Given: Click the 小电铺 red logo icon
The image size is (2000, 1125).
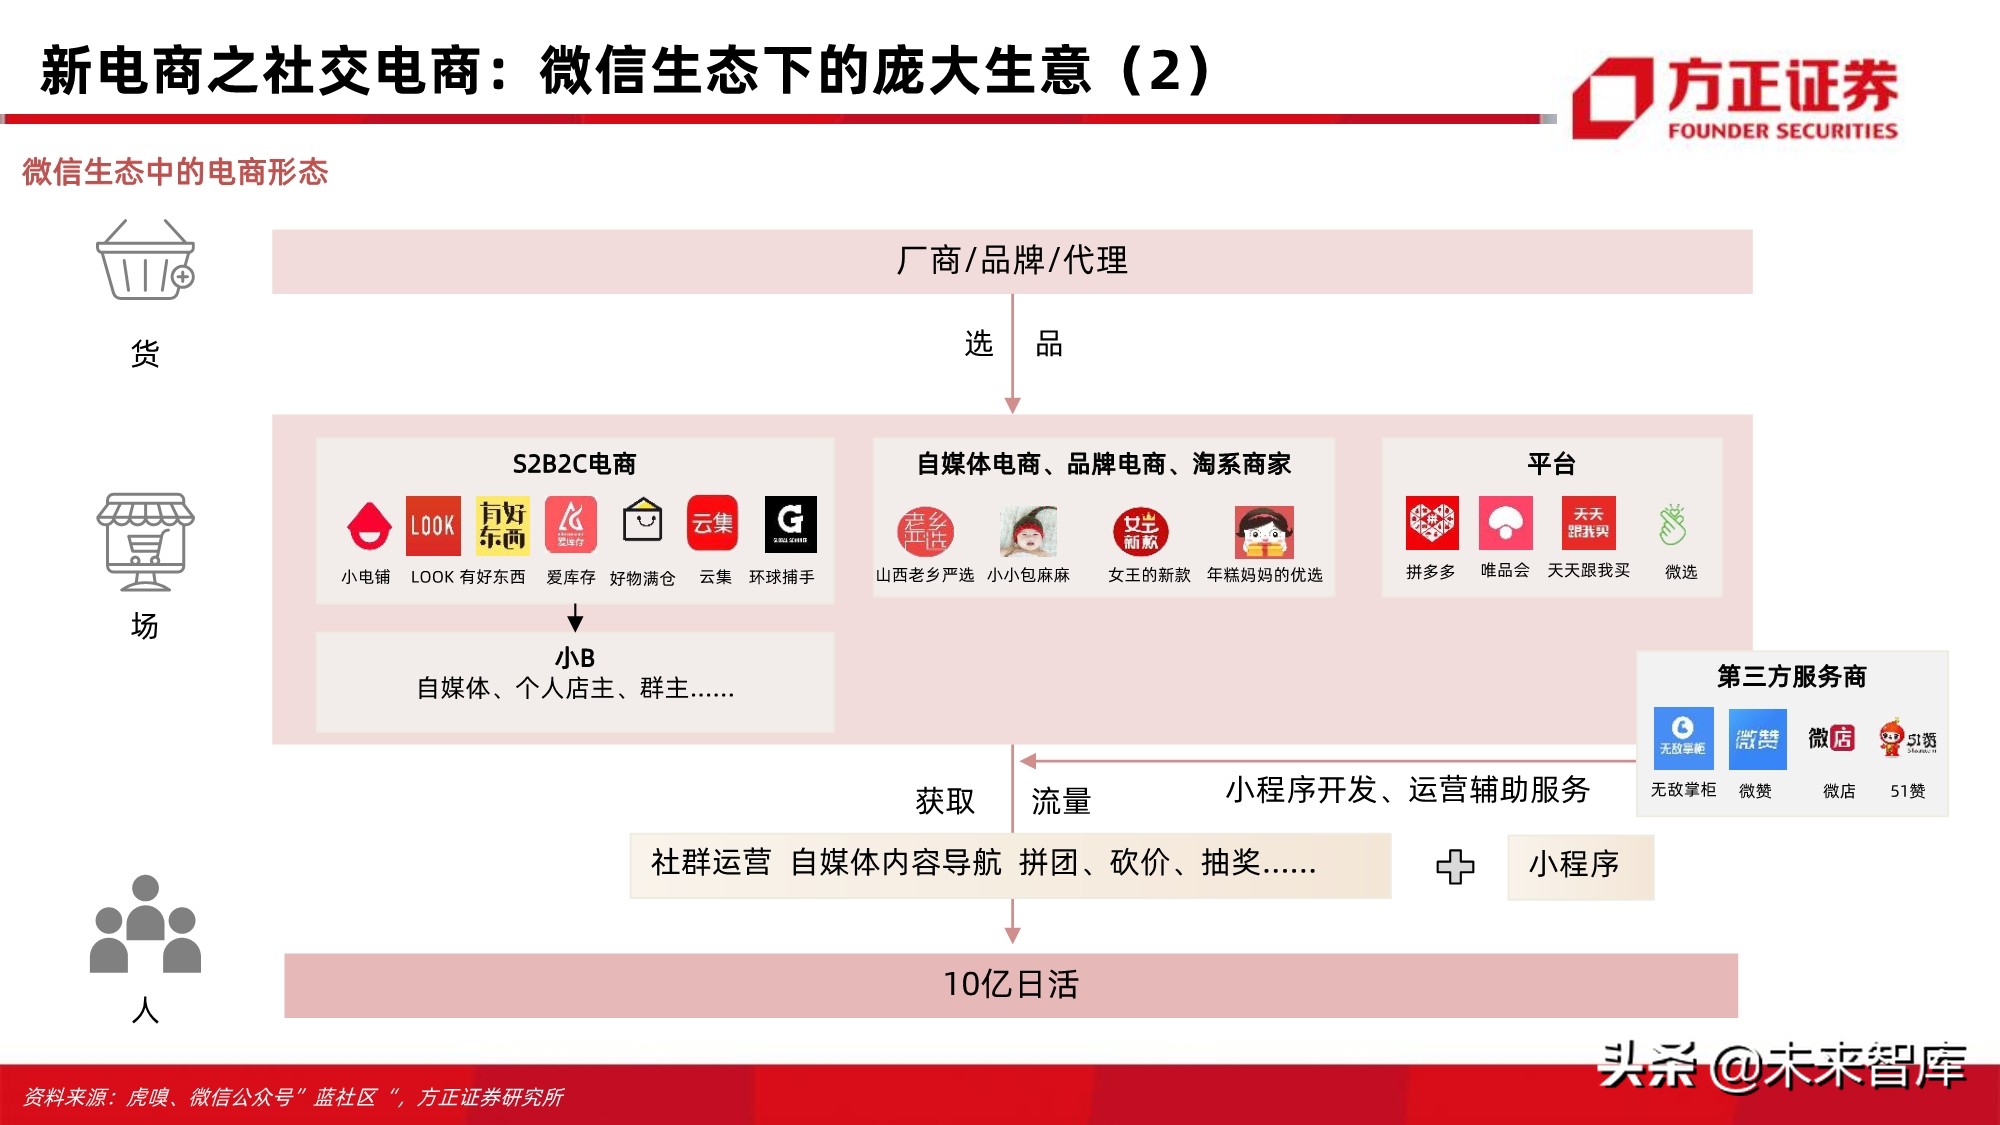Looking at the screenshot, I should [x=369, y=525].
